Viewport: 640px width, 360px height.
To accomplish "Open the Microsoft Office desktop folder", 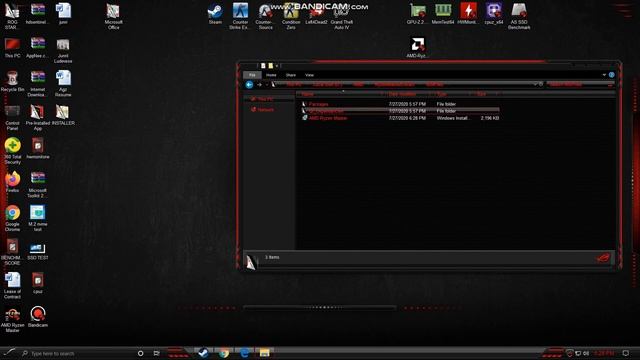I will tap(113, 16).
